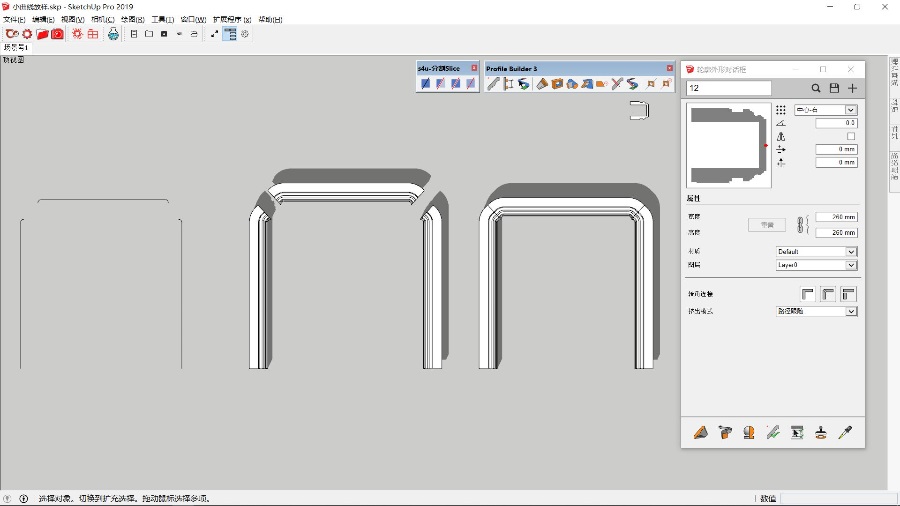Open the File (F) menu
Screen dimensions: 900x506
(14, 20)
